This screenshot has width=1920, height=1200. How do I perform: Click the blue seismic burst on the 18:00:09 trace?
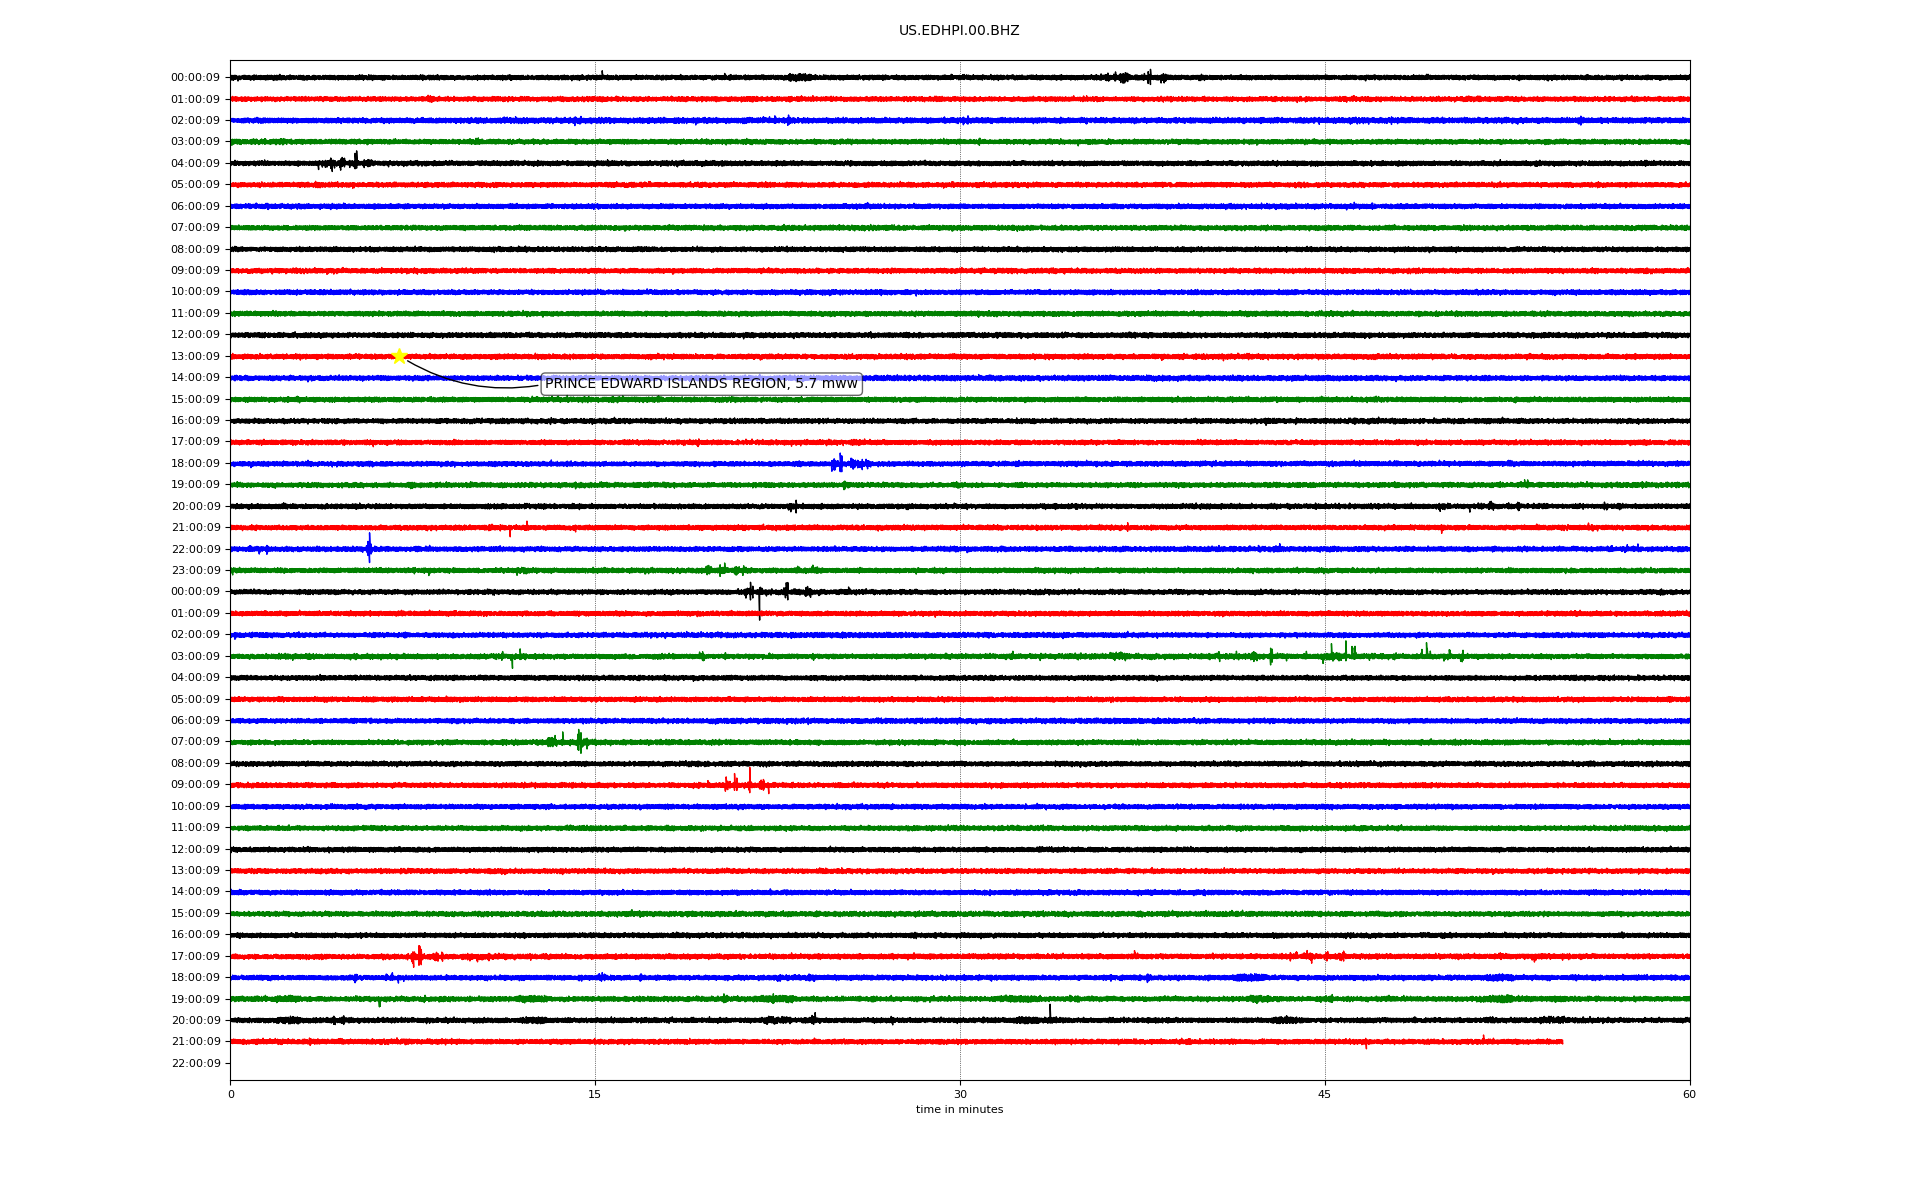[x=841, y=463]
